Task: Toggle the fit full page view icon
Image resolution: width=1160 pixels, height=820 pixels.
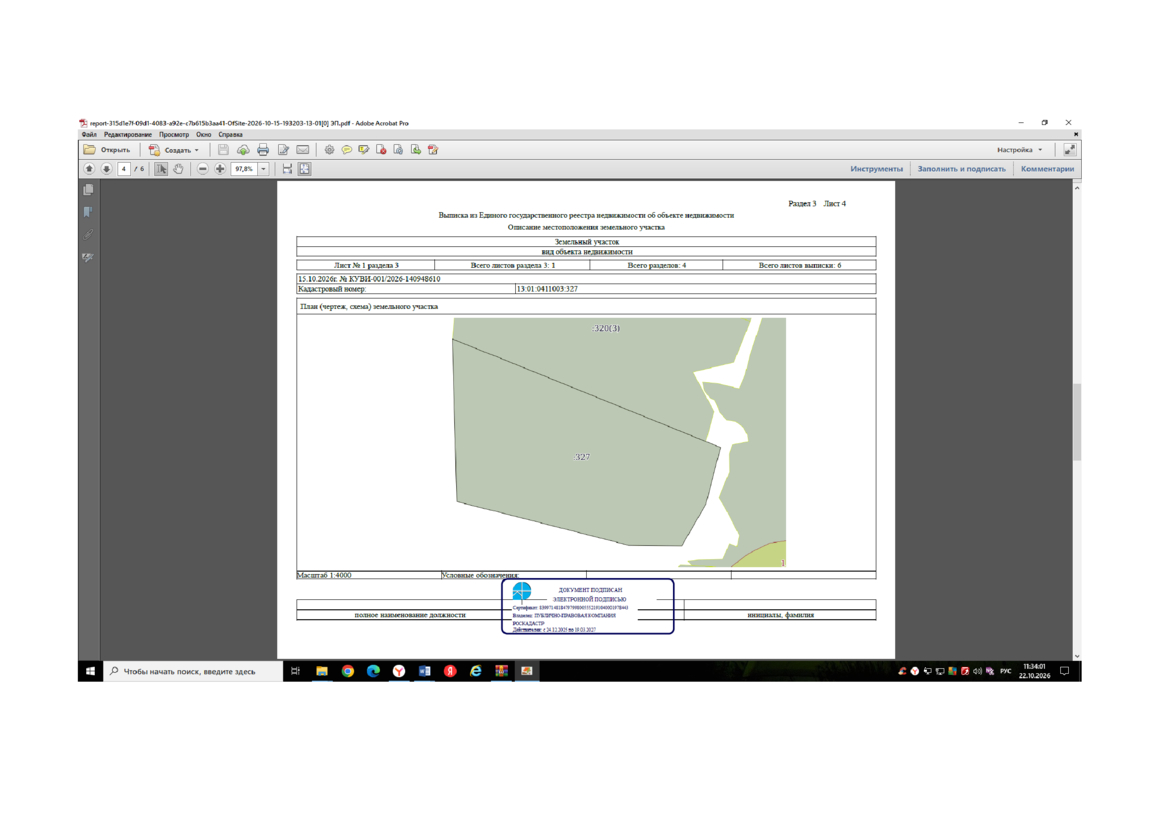Action: tap(305, 169)
